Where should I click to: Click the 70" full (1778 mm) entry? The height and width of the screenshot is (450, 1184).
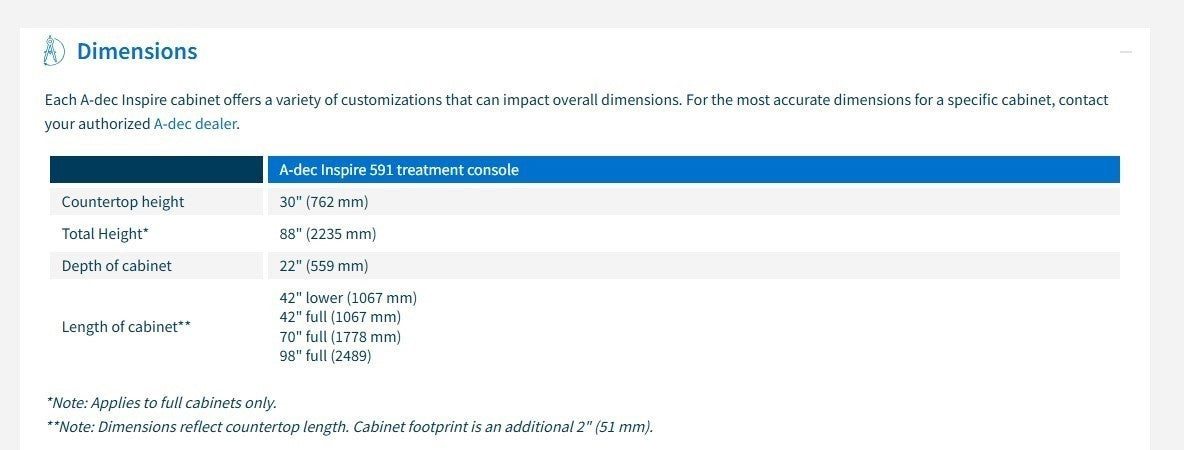point(340,336)
